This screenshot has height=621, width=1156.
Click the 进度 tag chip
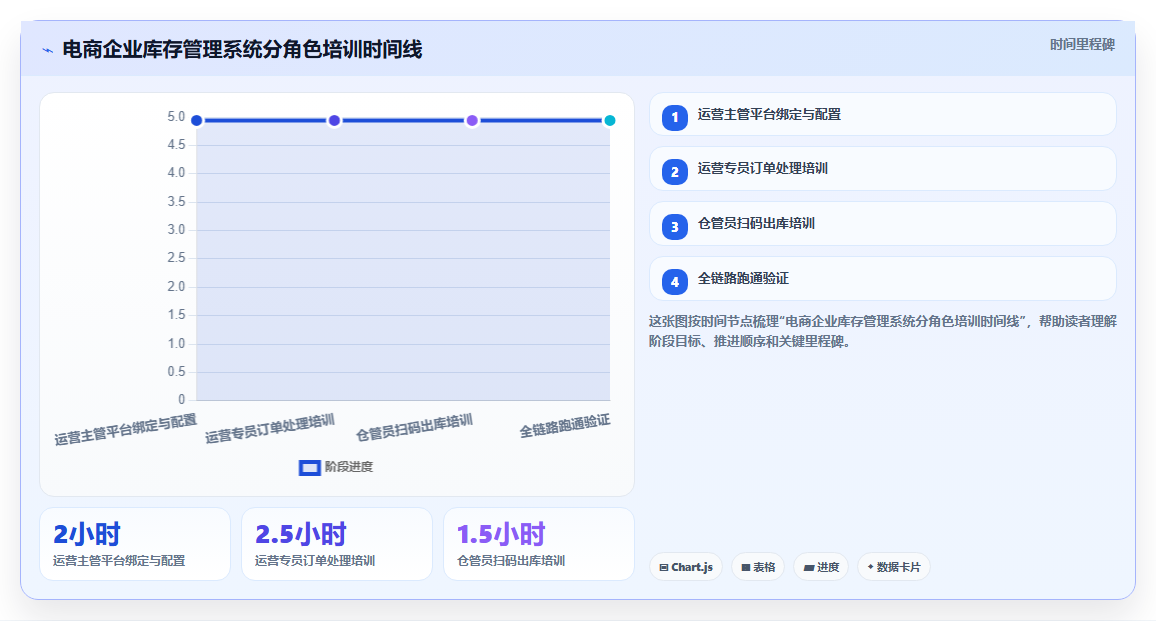pos(821,567)
